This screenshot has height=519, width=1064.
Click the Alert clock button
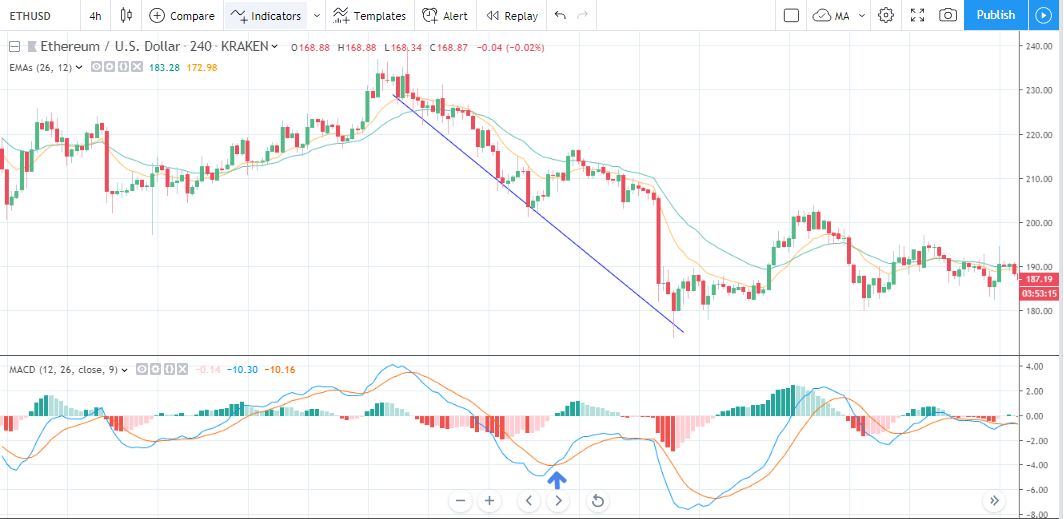444,15
